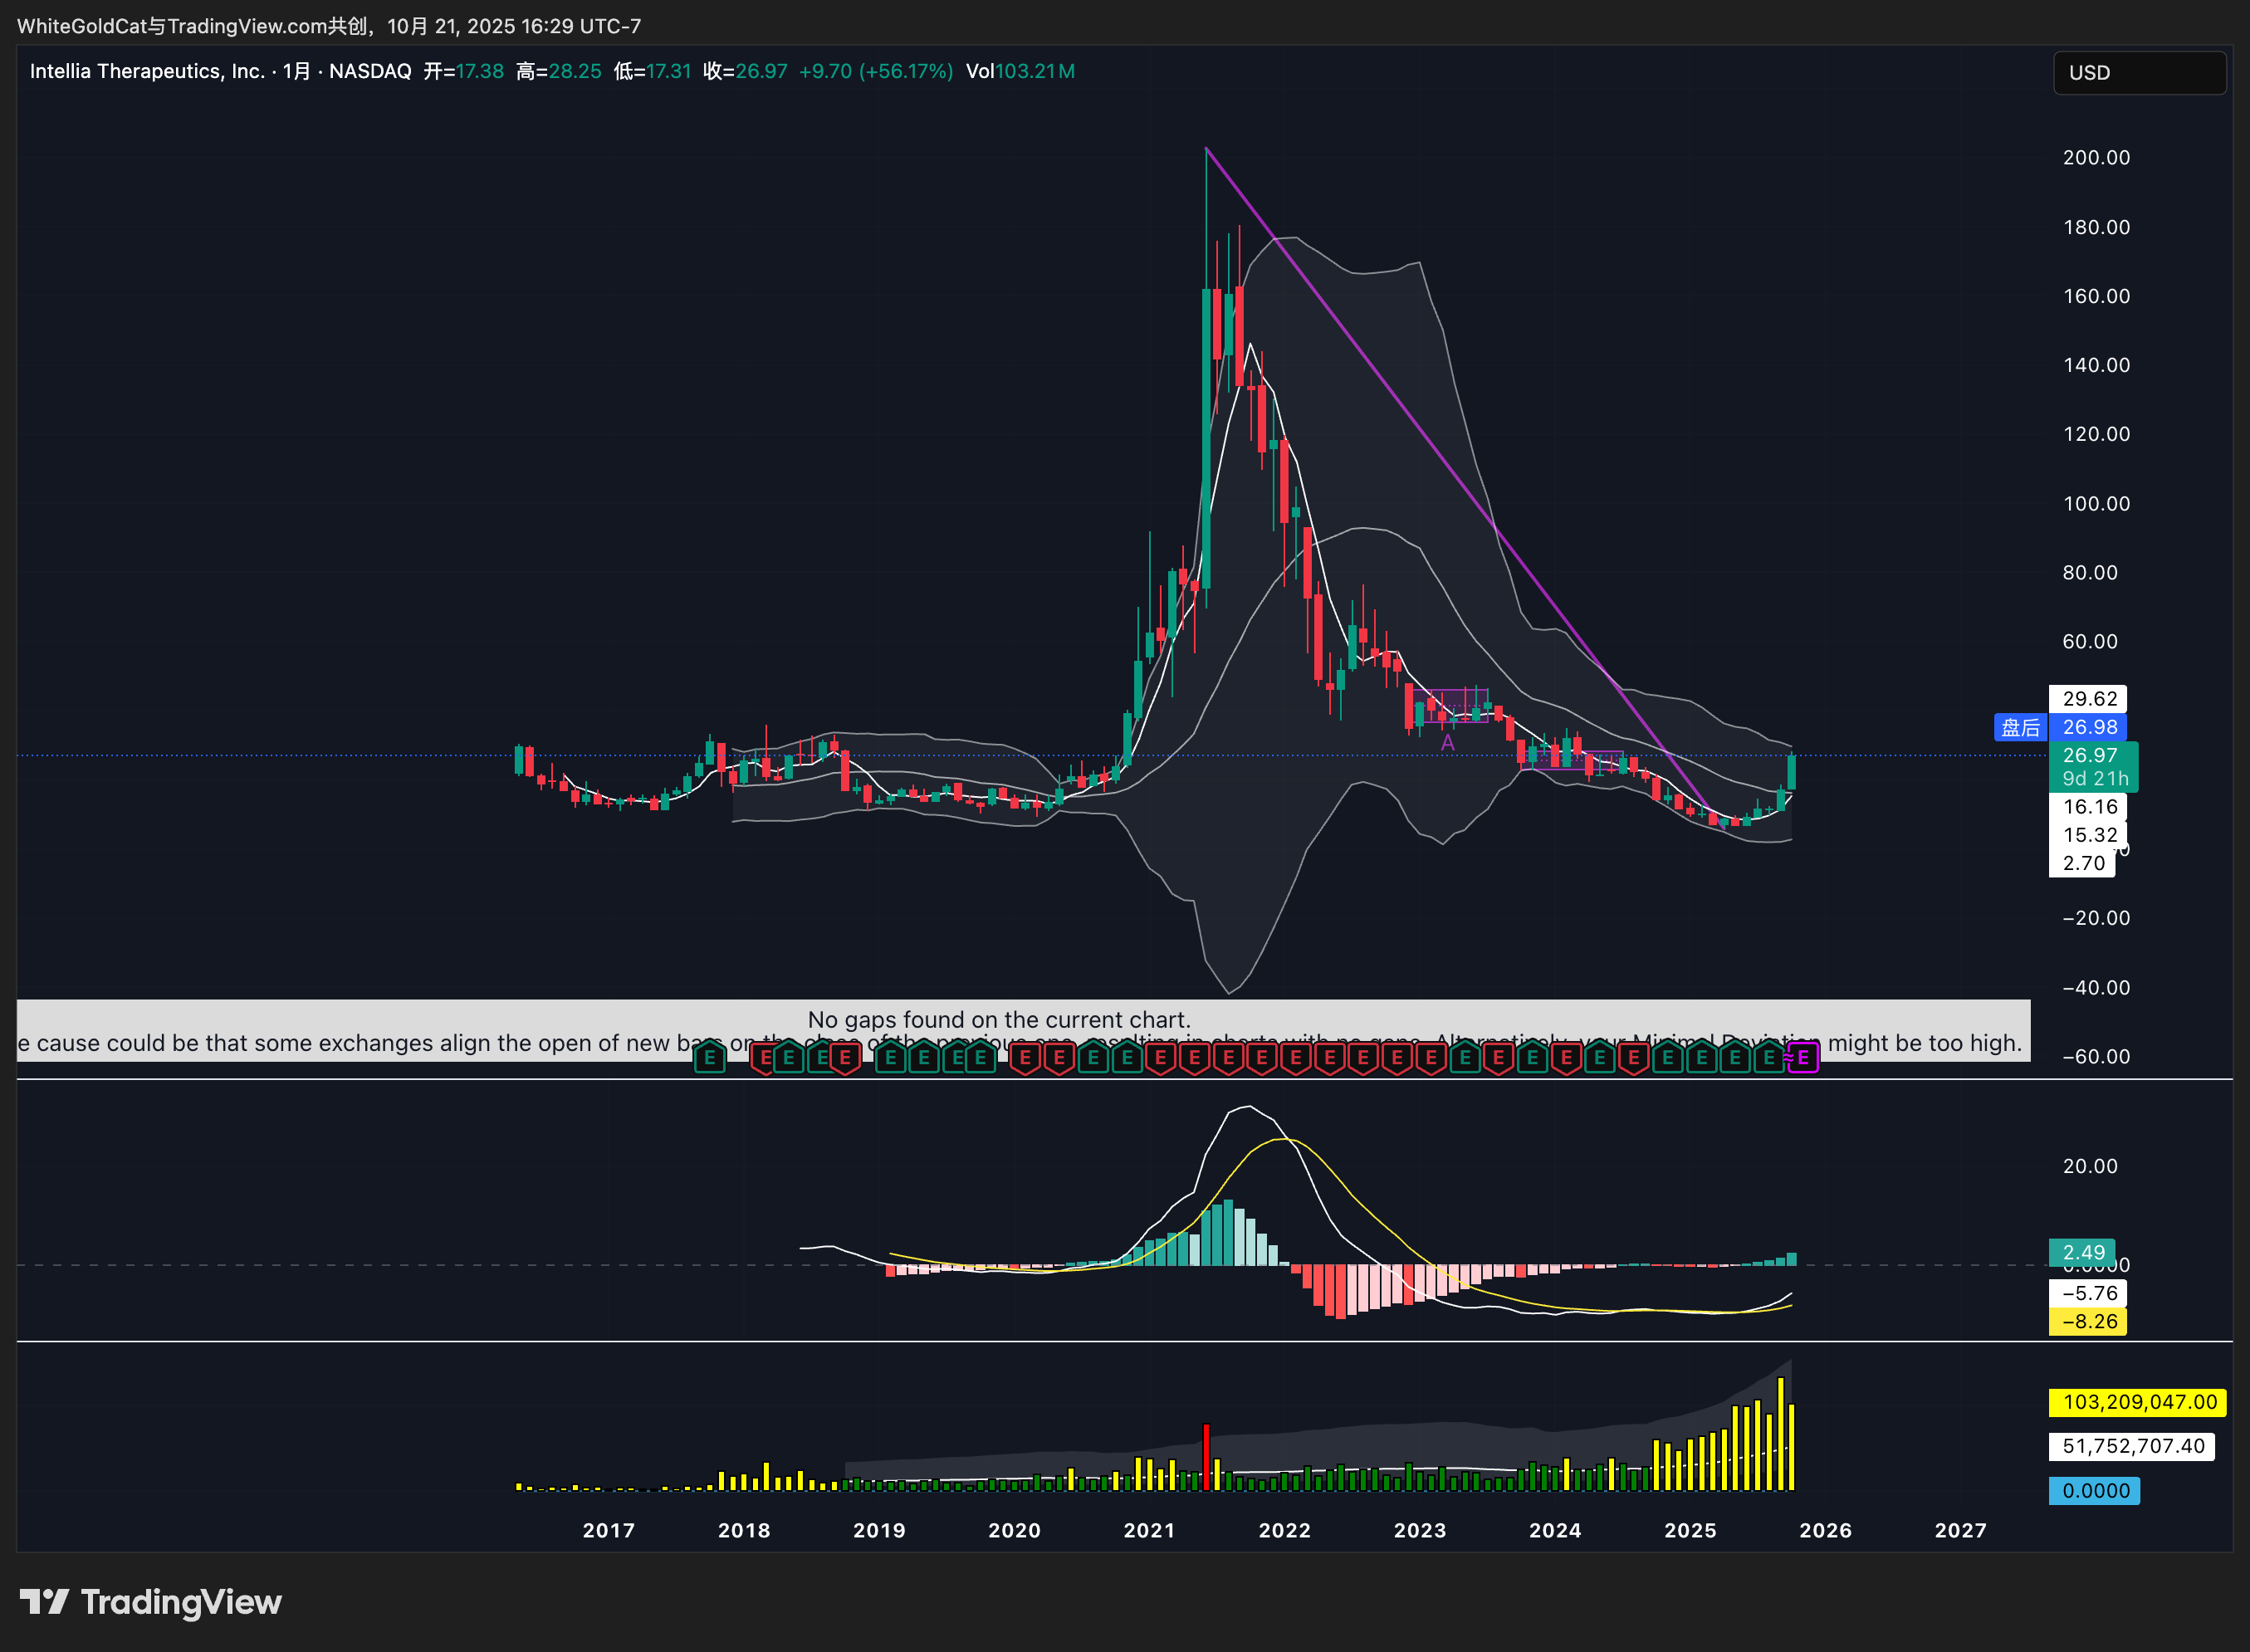Screen dimensions: 2250x1652
Task: Click the 60.00 price axis label
Action: (x=2090, y=641)
